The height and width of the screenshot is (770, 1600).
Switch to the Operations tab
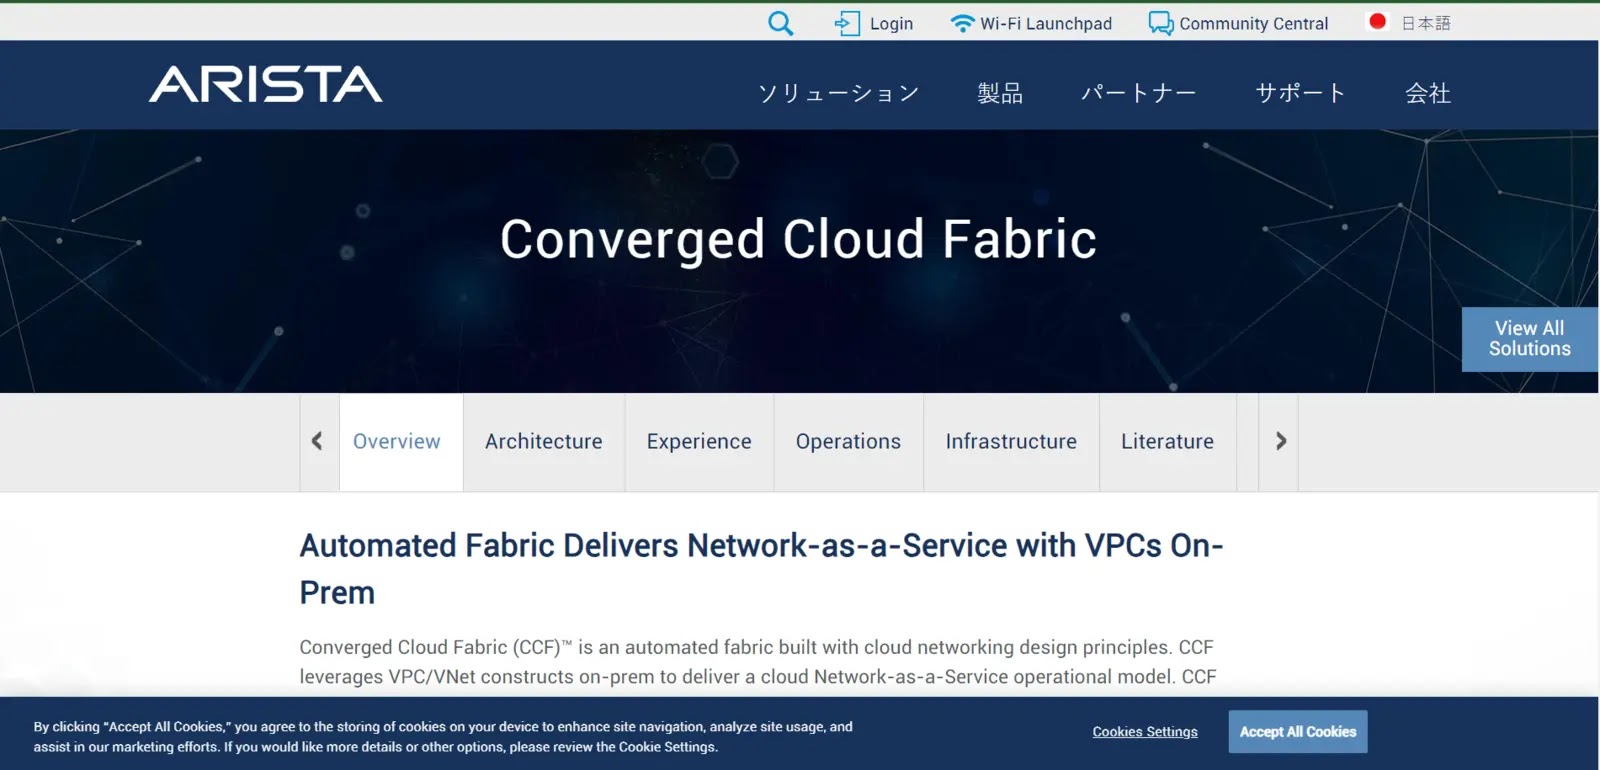tap(848, 441)
